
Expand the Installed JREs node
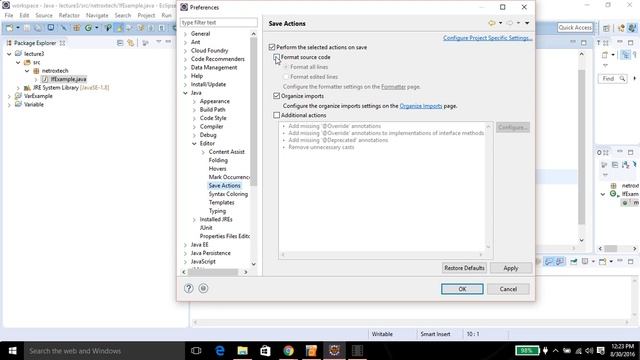pyautogui.click(x=195, y=220)
